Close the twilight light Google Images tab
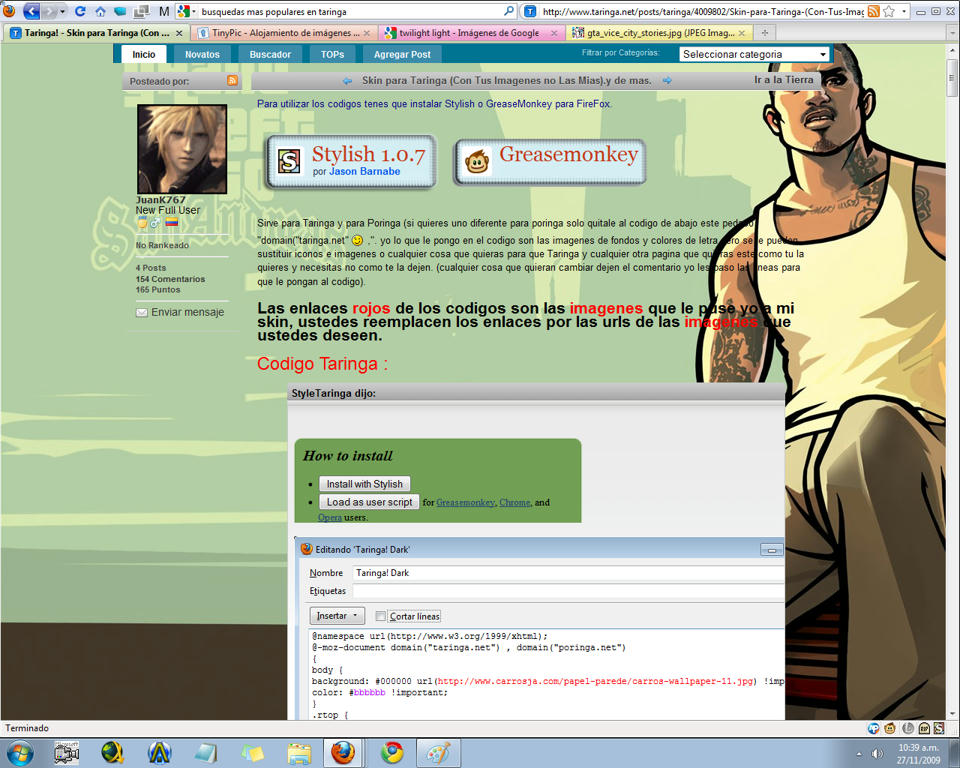Viewport: 960px width, 768px height. pos(554,33)
